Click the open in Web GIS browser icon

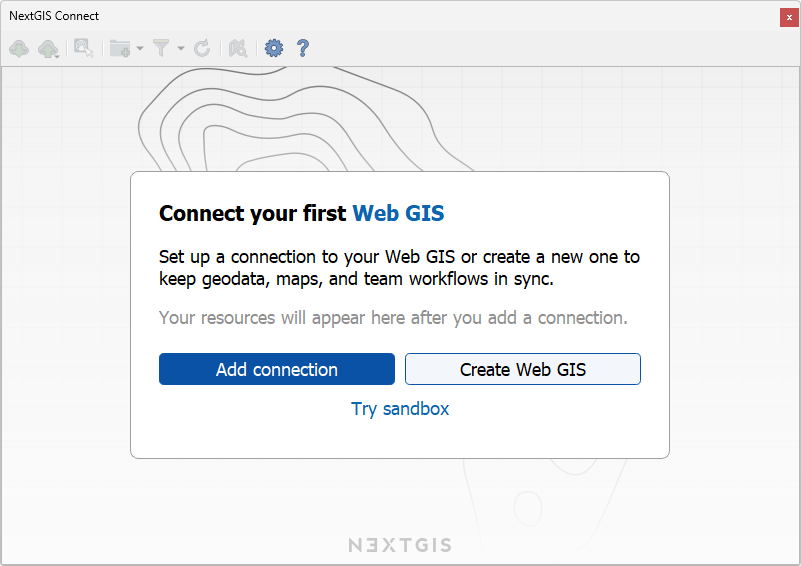pos(84,49)
